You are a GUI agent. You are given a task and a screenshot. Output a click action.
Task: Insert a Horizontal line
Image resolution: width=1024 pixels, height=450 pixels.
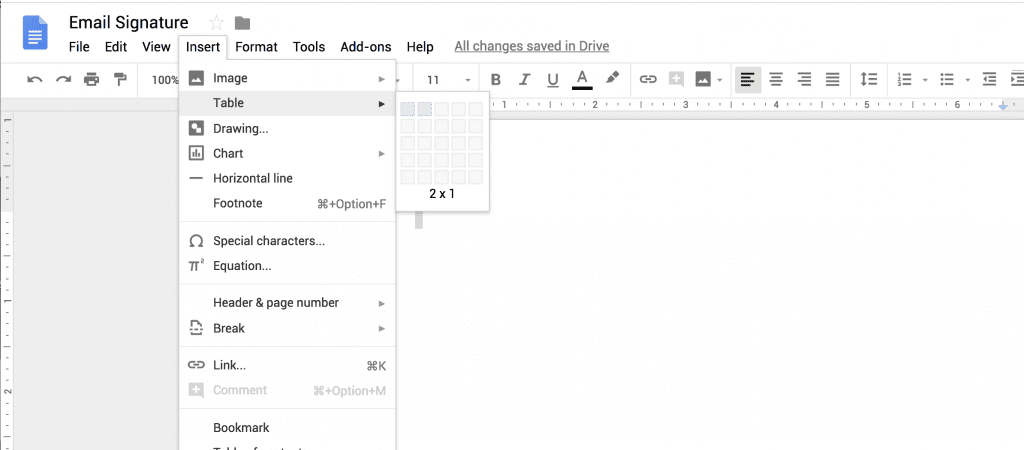(x=287, y=178)
